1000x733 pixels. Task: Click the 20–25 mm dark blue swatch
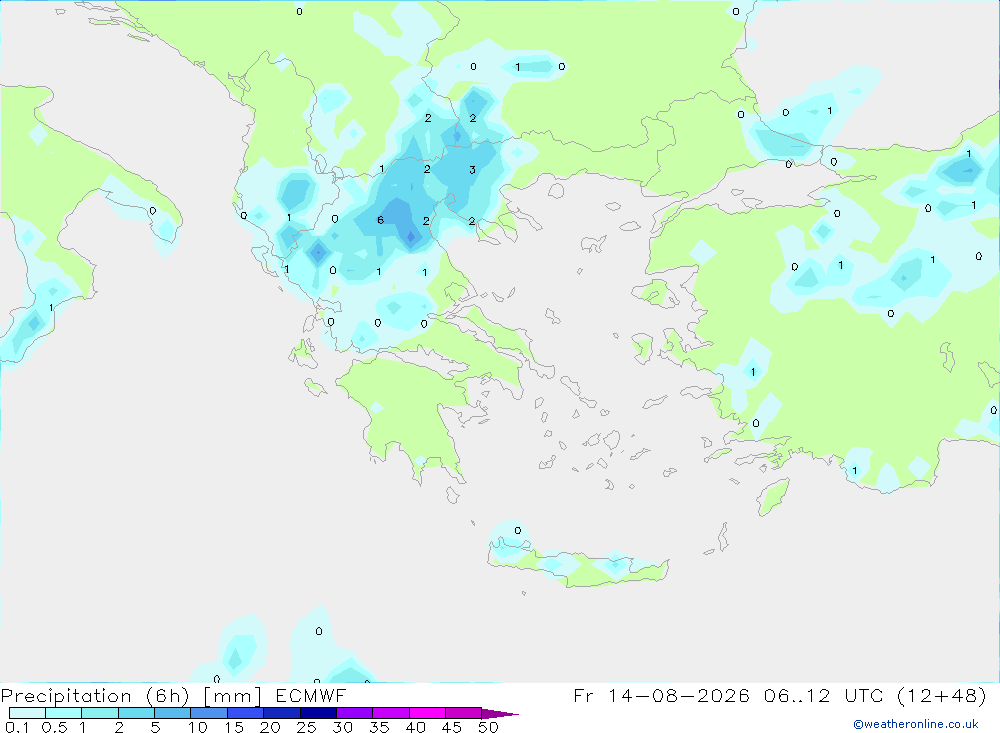coord(282,713)
